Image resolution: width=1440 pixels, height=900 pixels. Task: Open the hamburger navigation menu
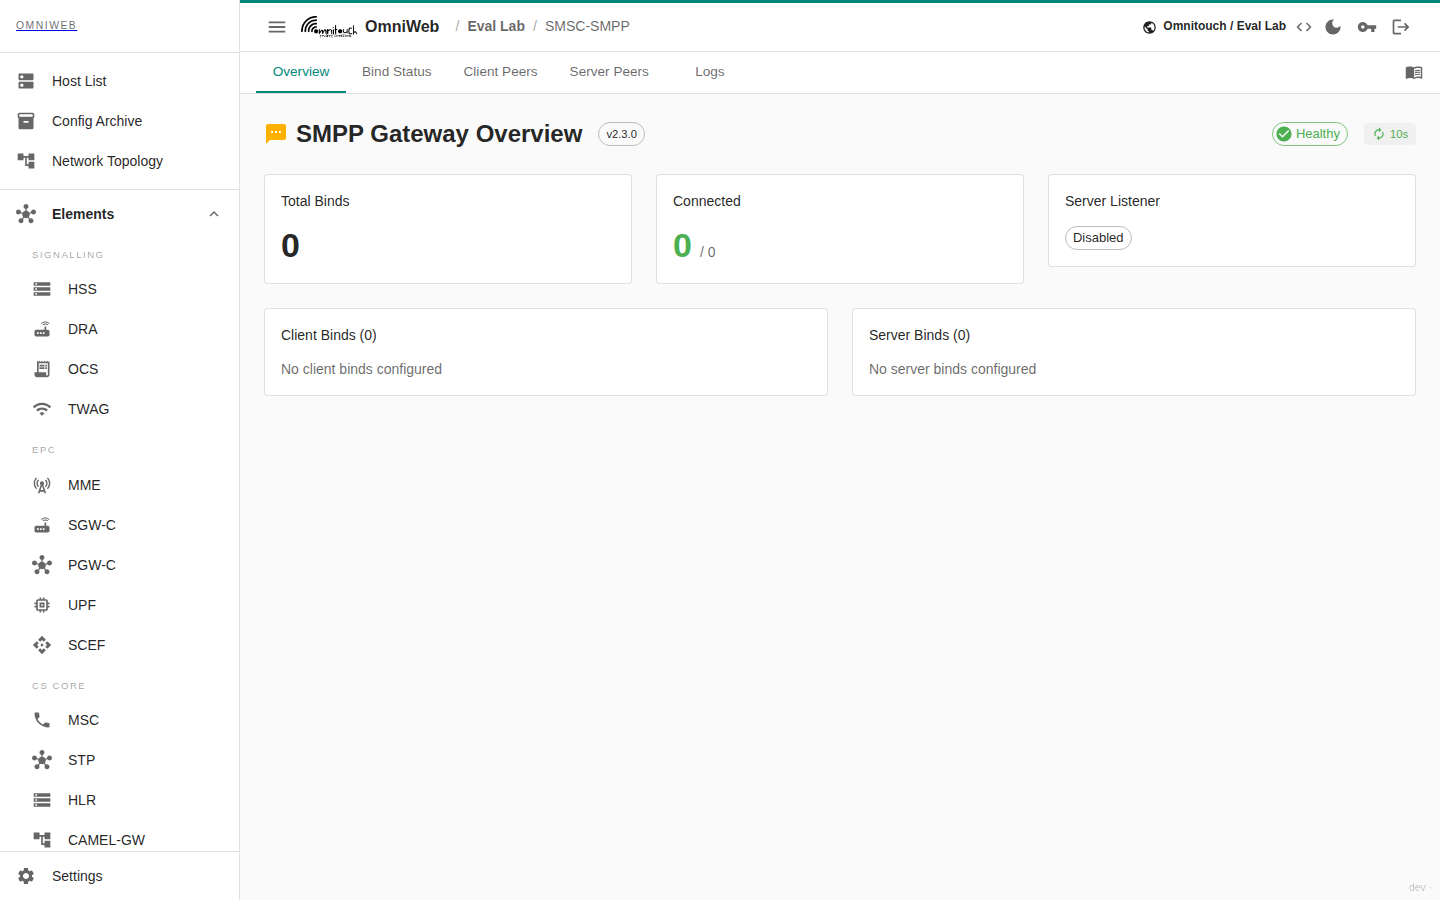(277, 27)
